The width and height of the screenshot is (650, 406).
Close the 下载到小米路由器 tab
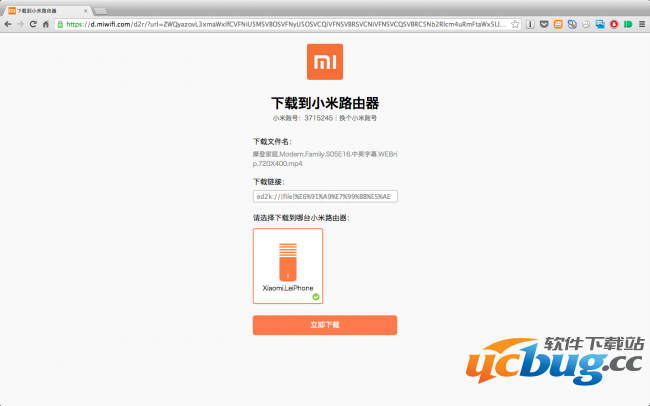(x=84, y=8)
